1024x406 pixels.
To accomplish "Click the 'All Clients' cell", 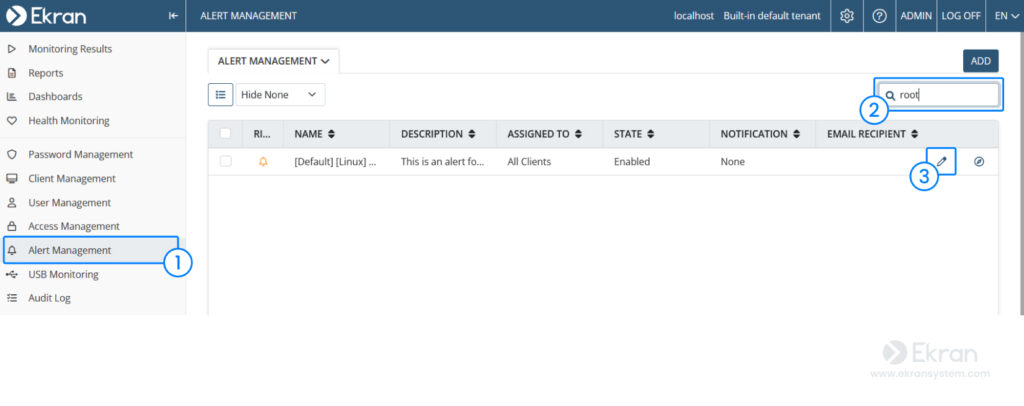I will [x=529, y=161].
